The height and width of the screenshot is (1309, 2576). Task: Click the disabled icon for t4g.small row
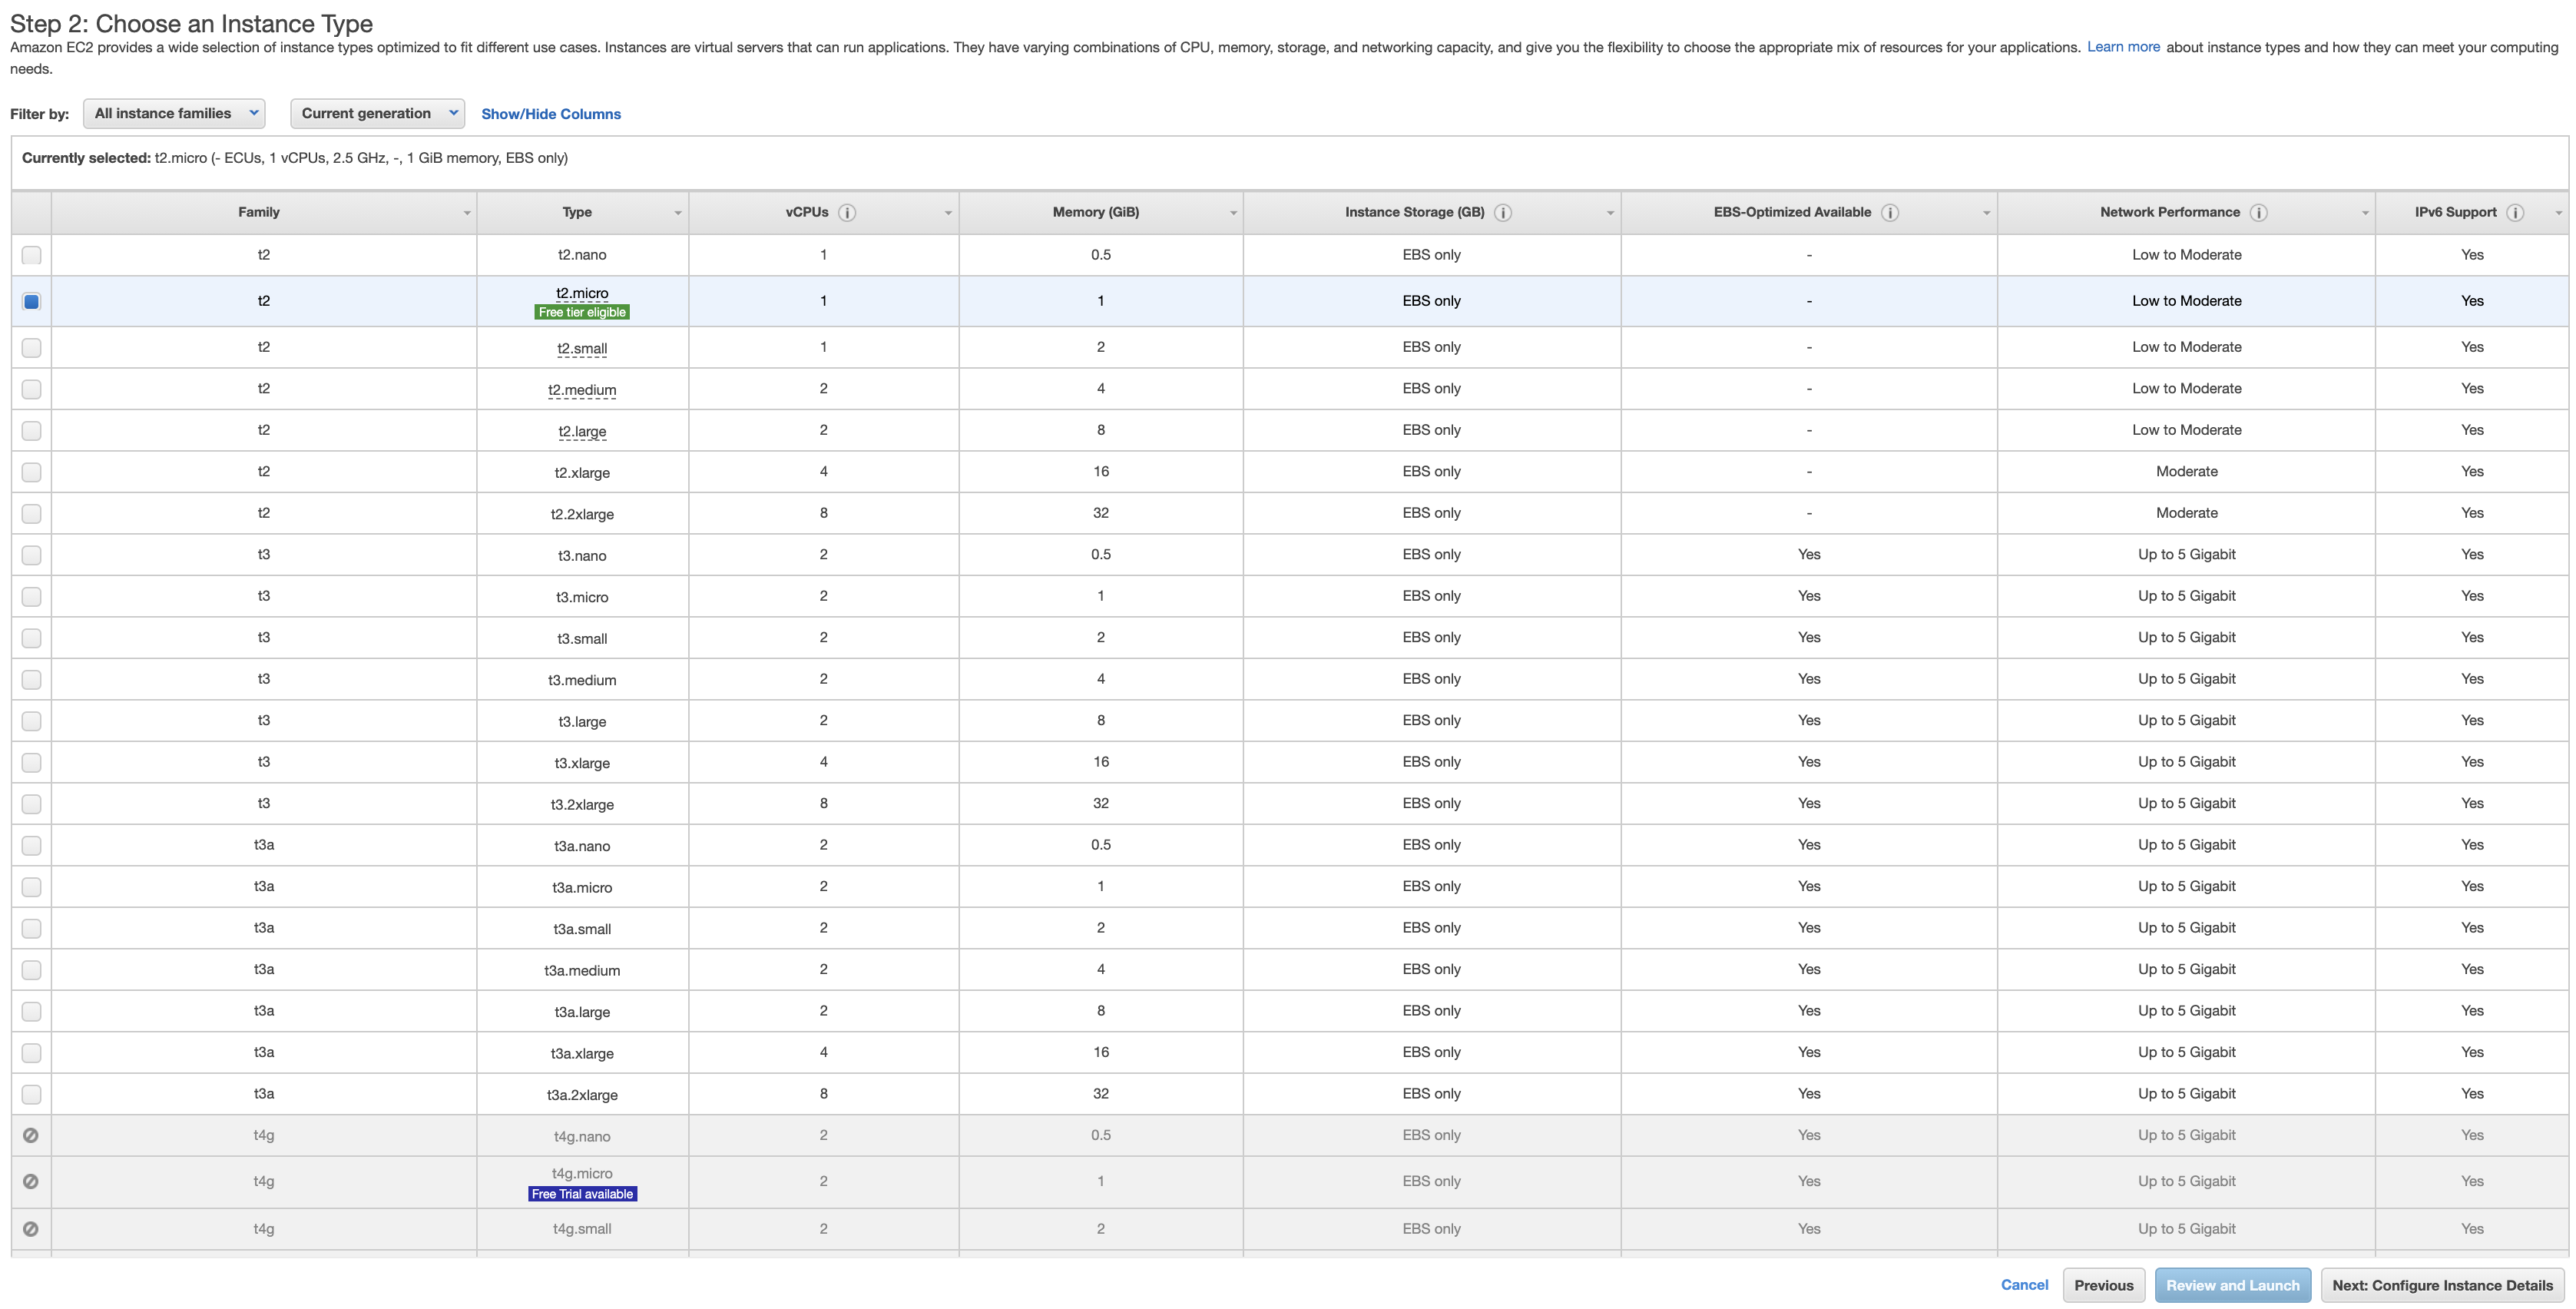31,1229
